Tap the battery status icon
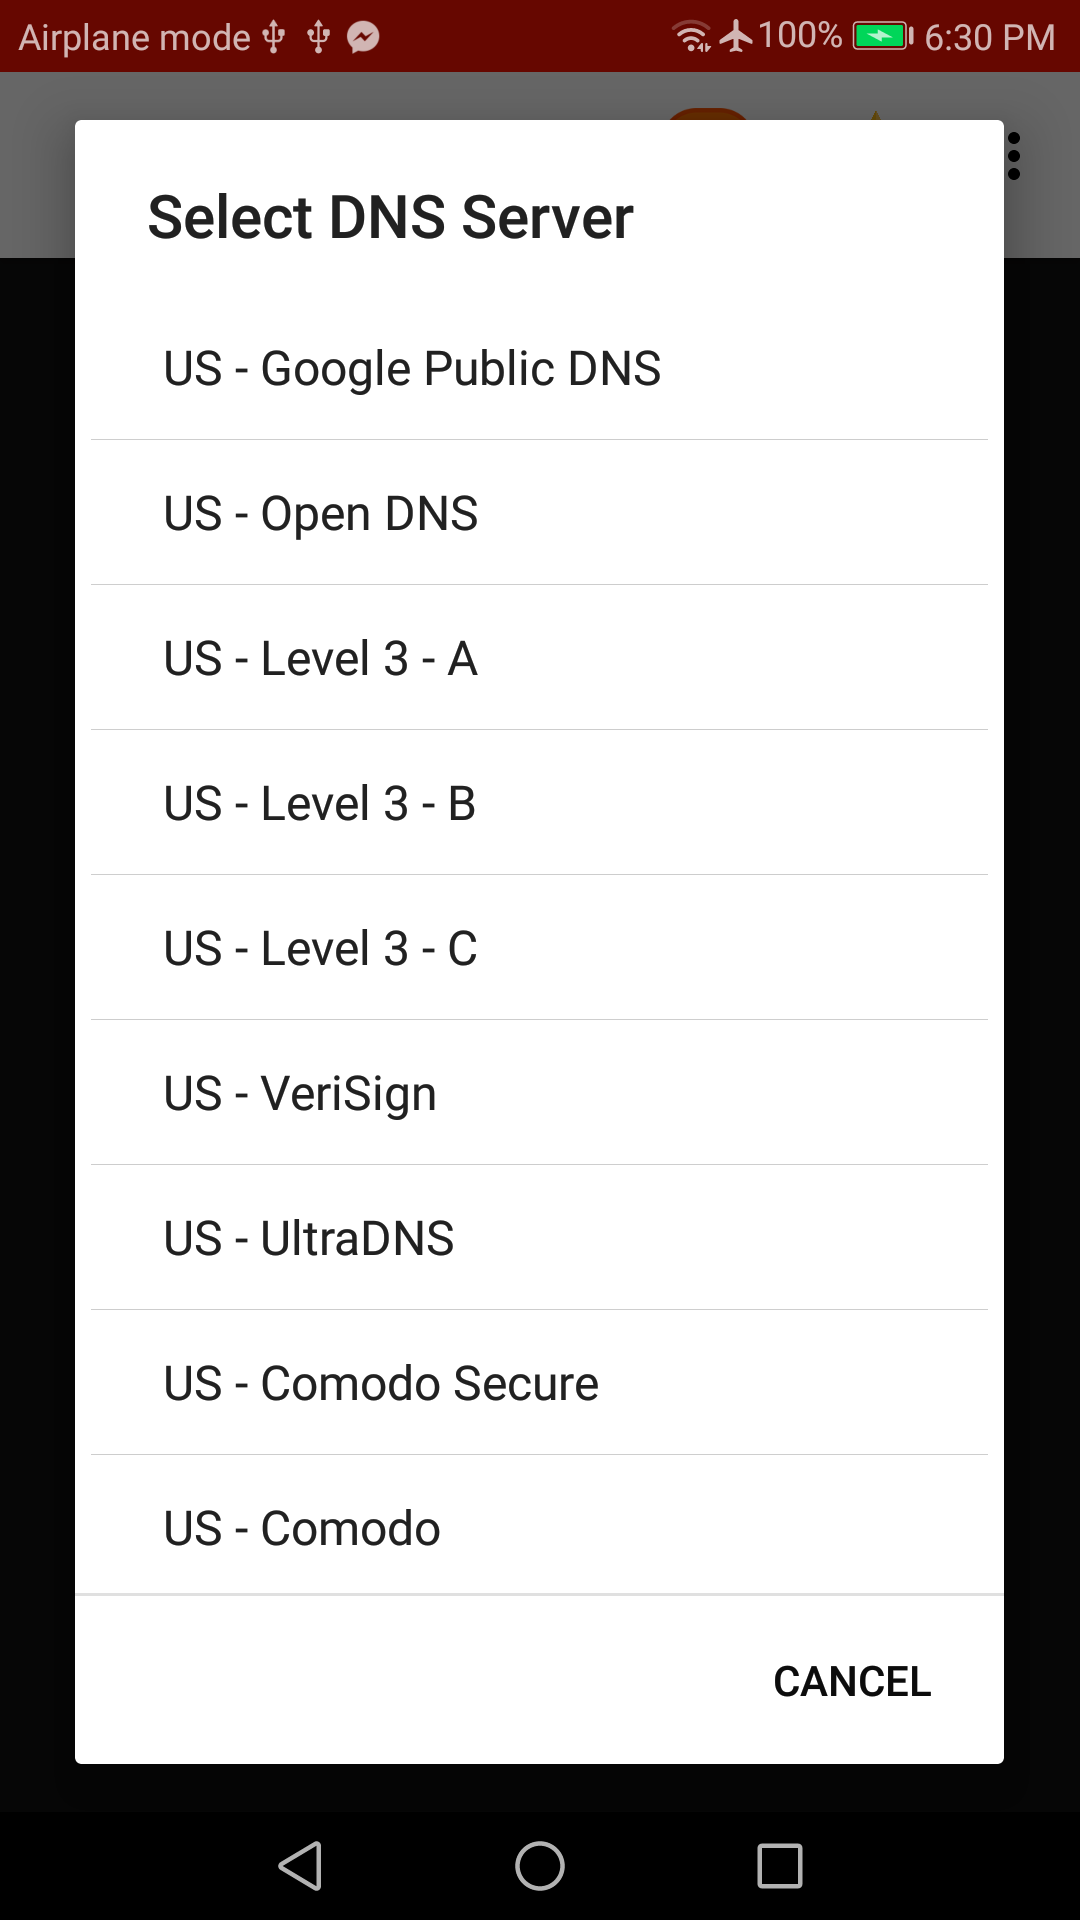 [883, 37]
